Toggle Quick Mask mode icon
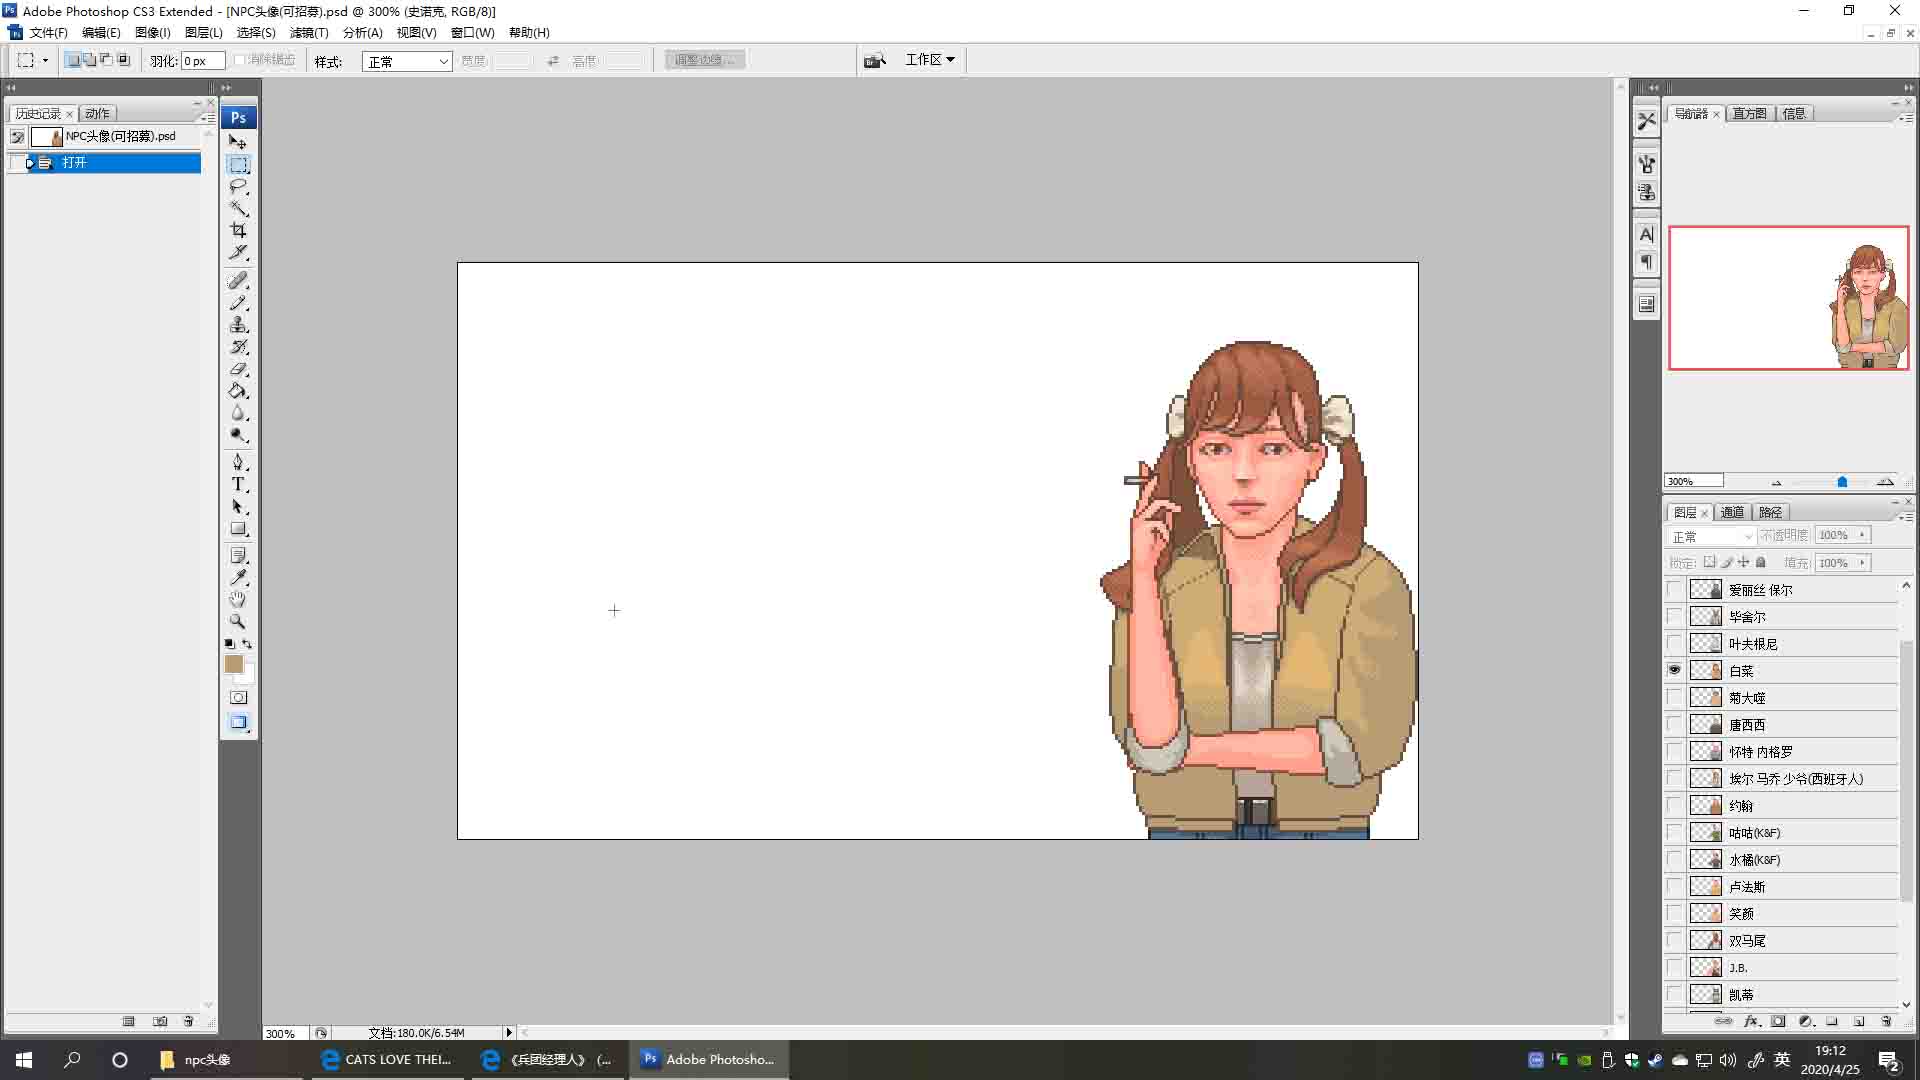1920x1080 pixels. pyautogui.click(x=238, y=697)
